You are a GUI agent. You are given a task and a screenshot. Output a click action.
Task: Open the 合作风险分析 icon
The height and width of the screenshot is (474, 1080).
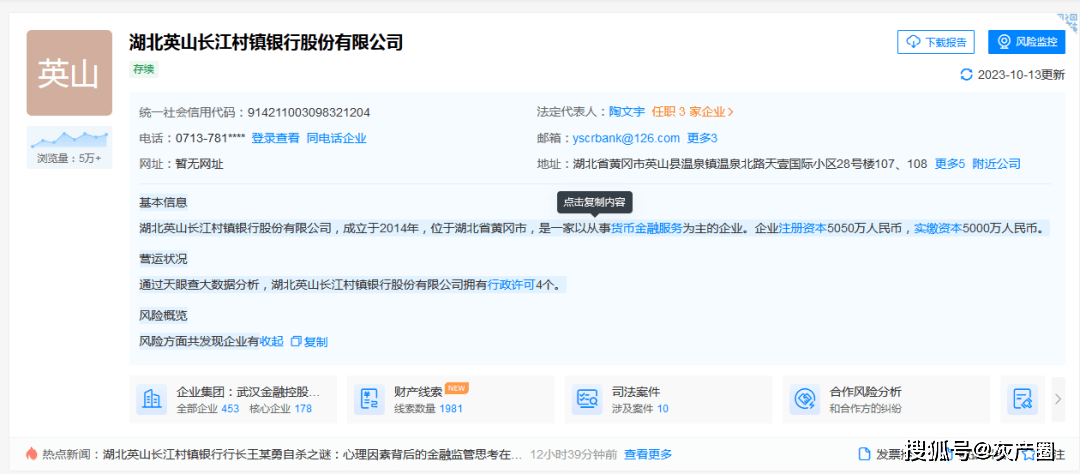tap(804, 399)
